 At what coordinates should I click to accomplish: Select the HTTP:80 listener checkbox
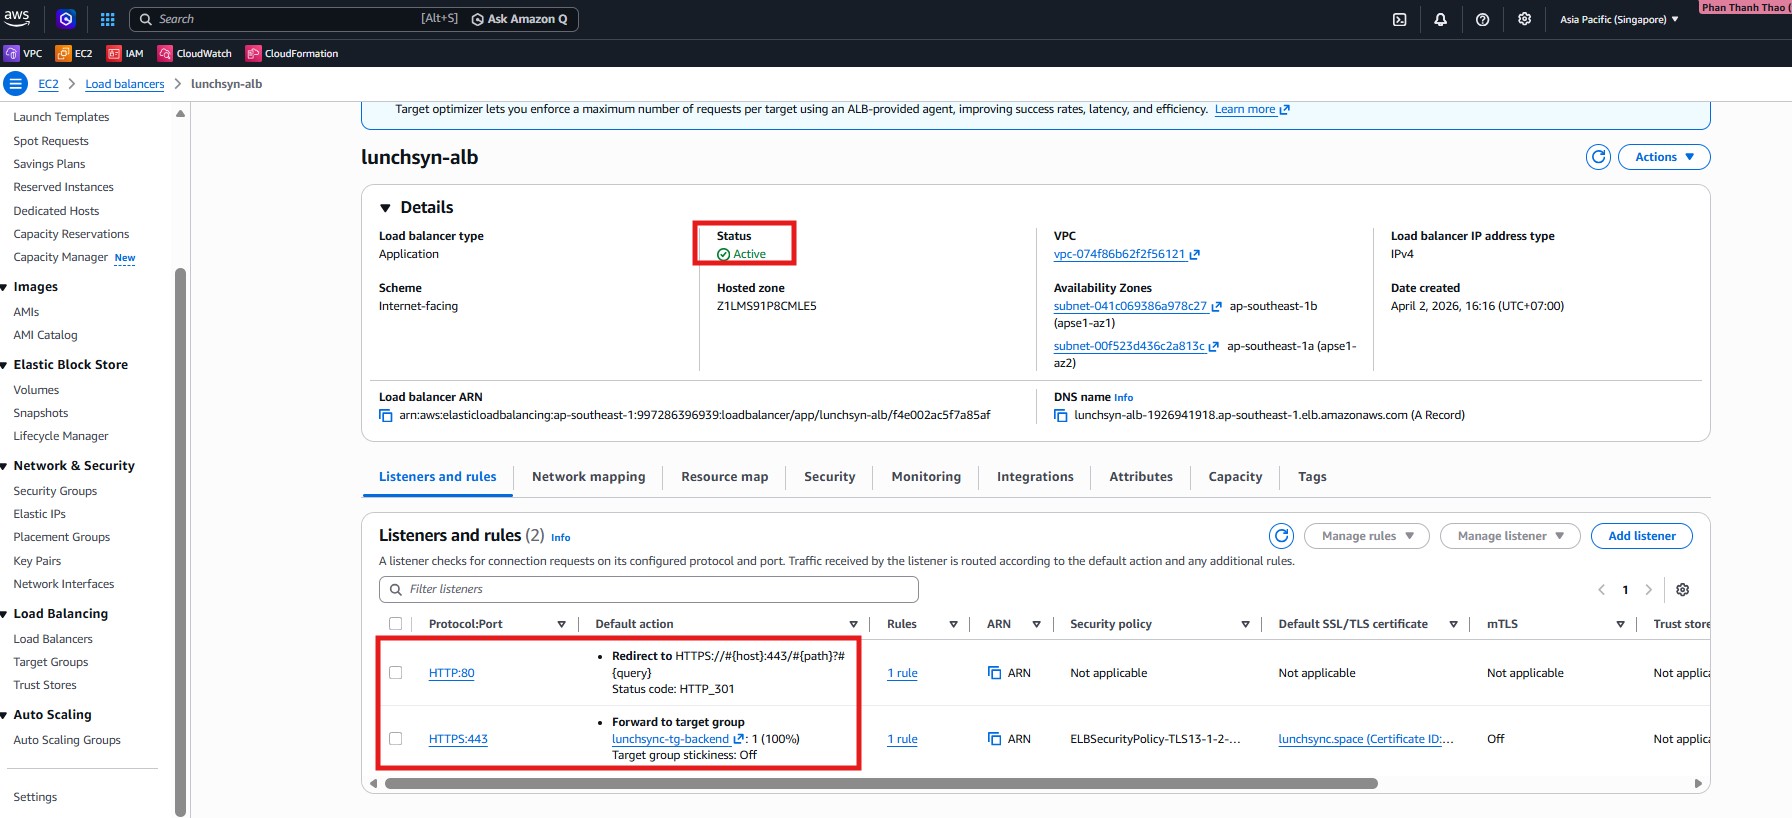pyautogui.click(x=396, y=673)
